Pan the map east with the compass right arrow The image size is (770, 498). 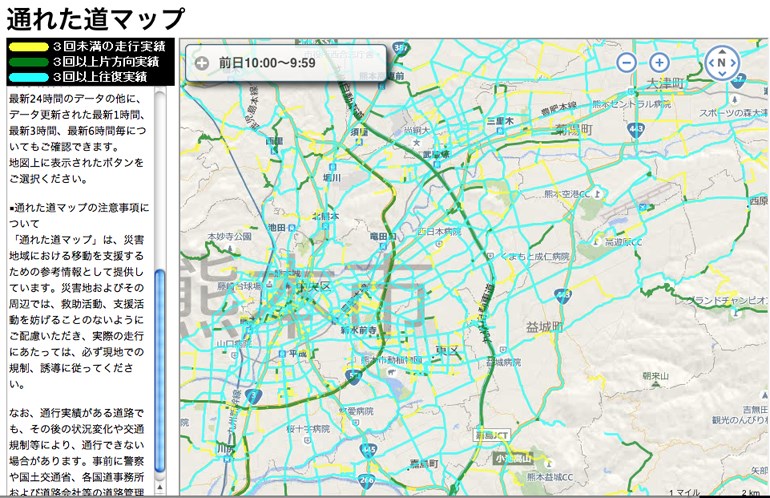click(x=737, y=63)
